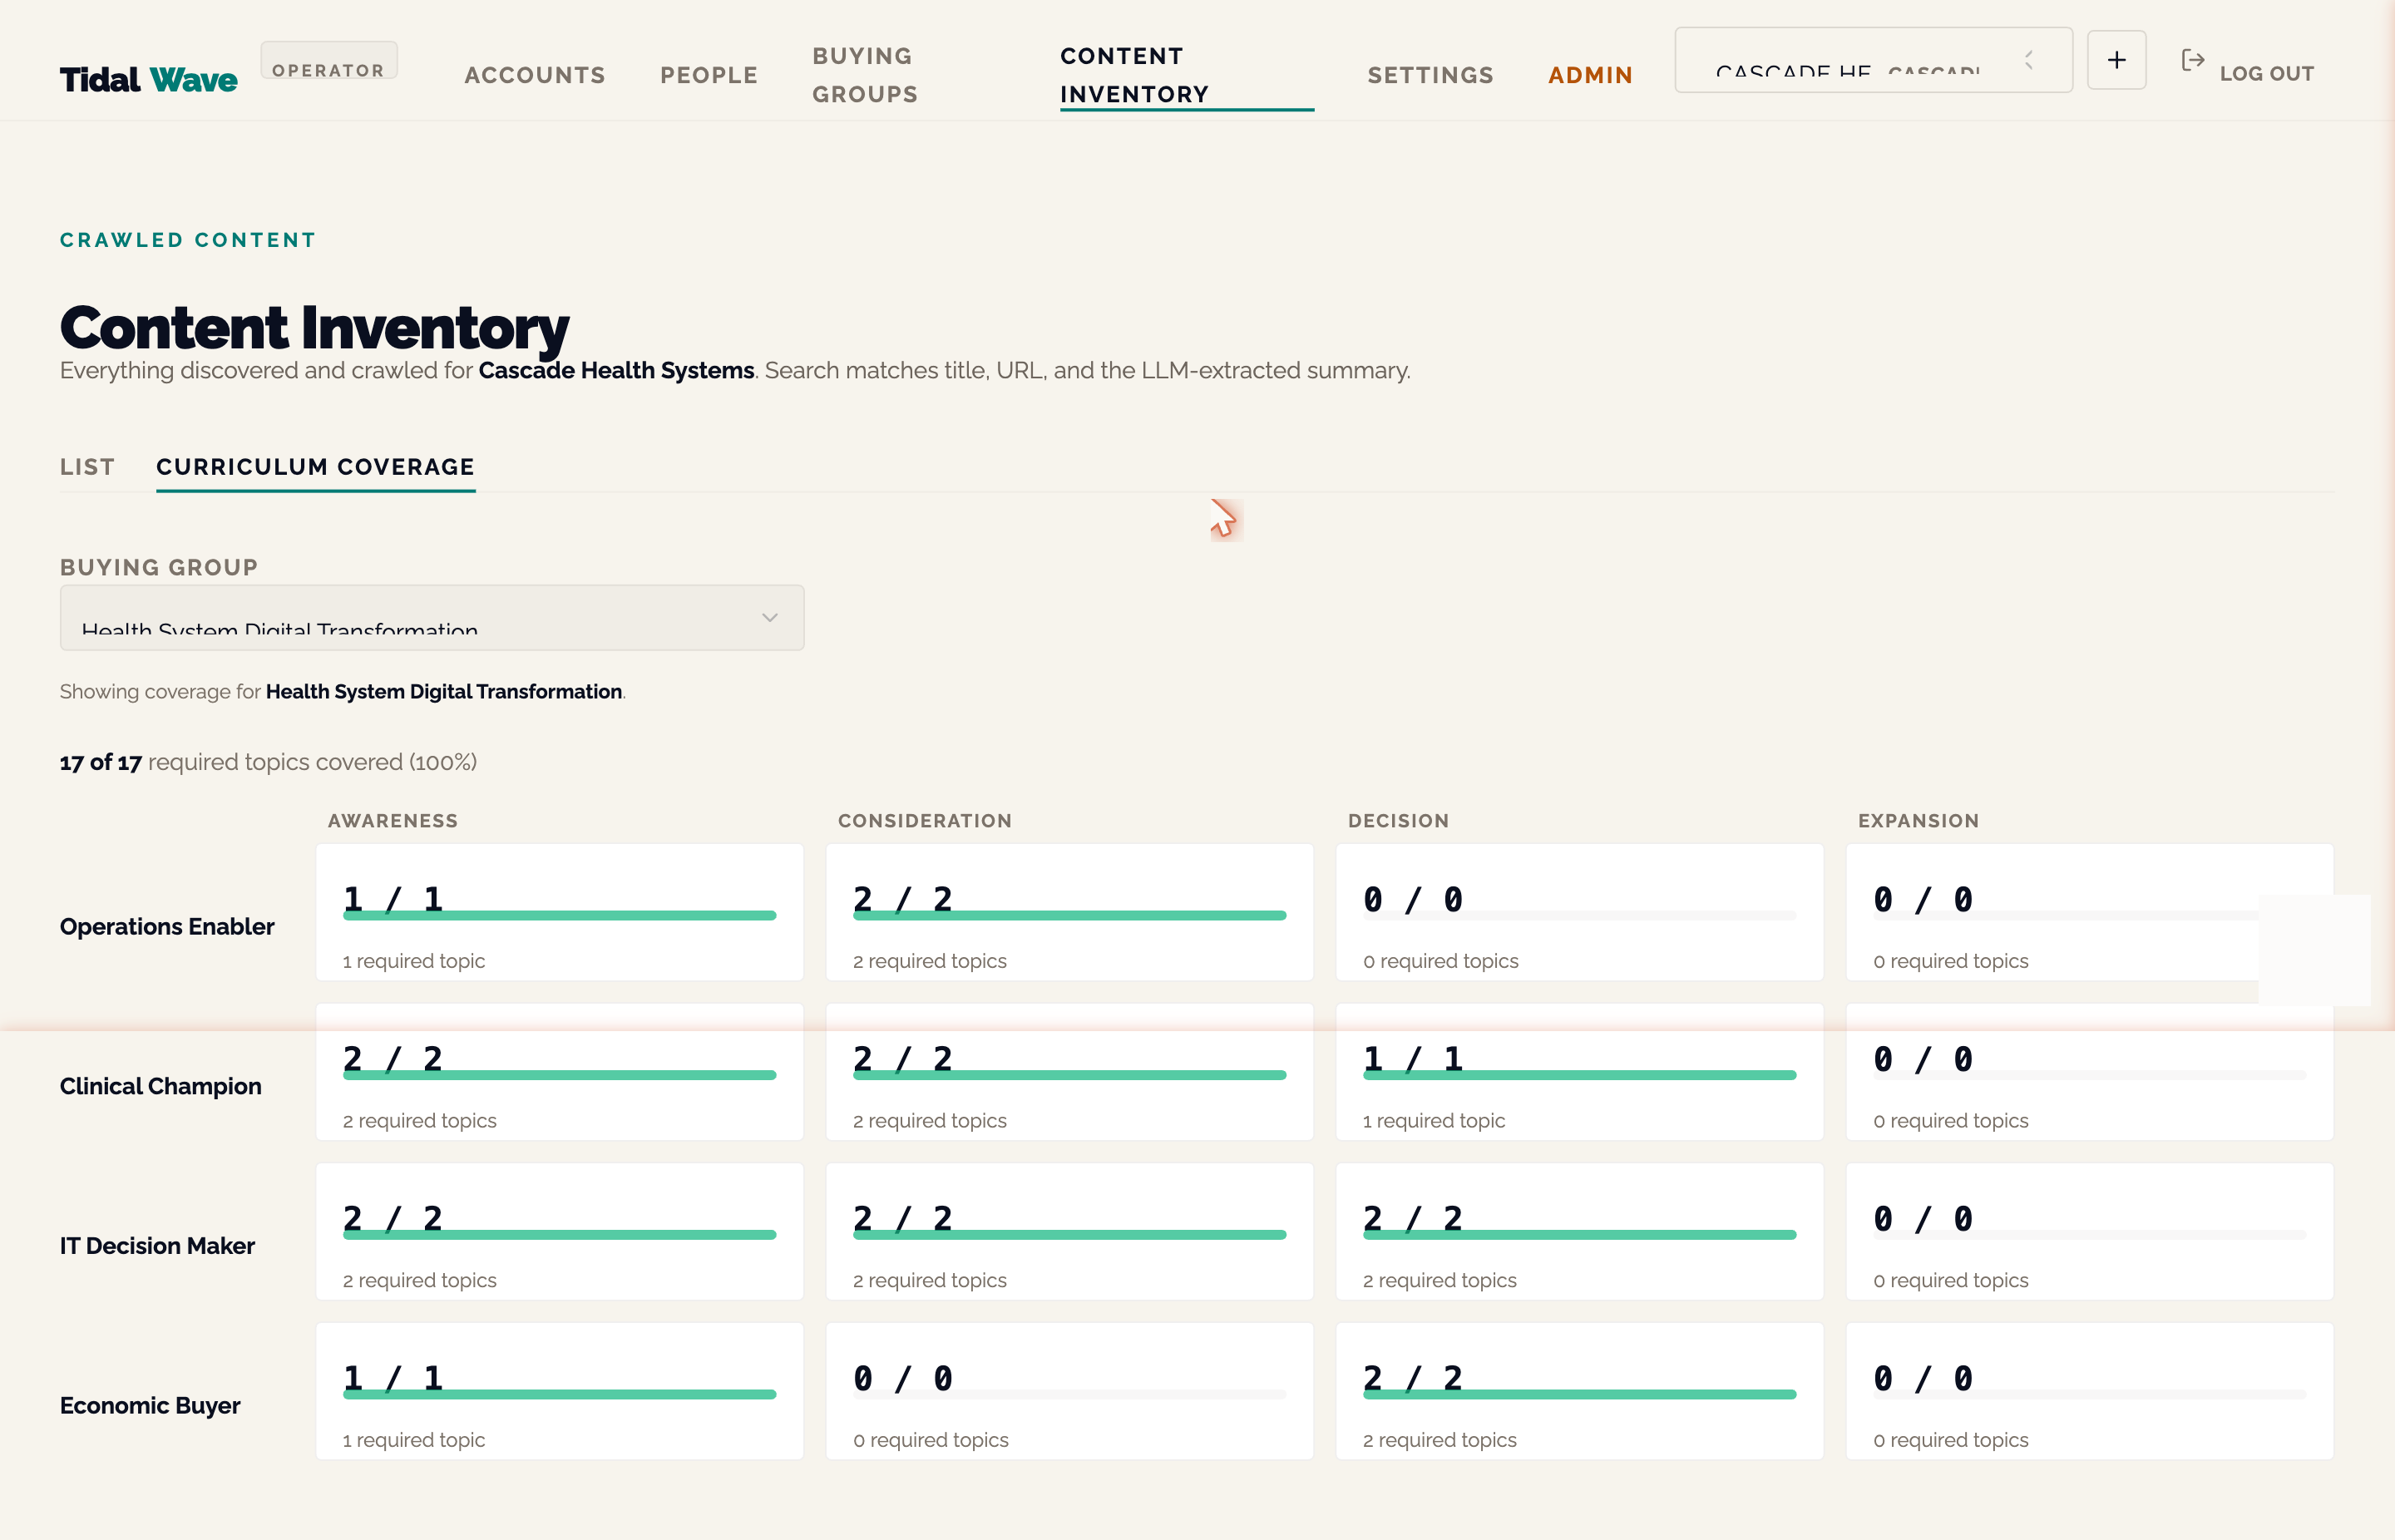2395x1540 pixels.
Task: Open Settings nav item
Action: tap(1430, 75)
